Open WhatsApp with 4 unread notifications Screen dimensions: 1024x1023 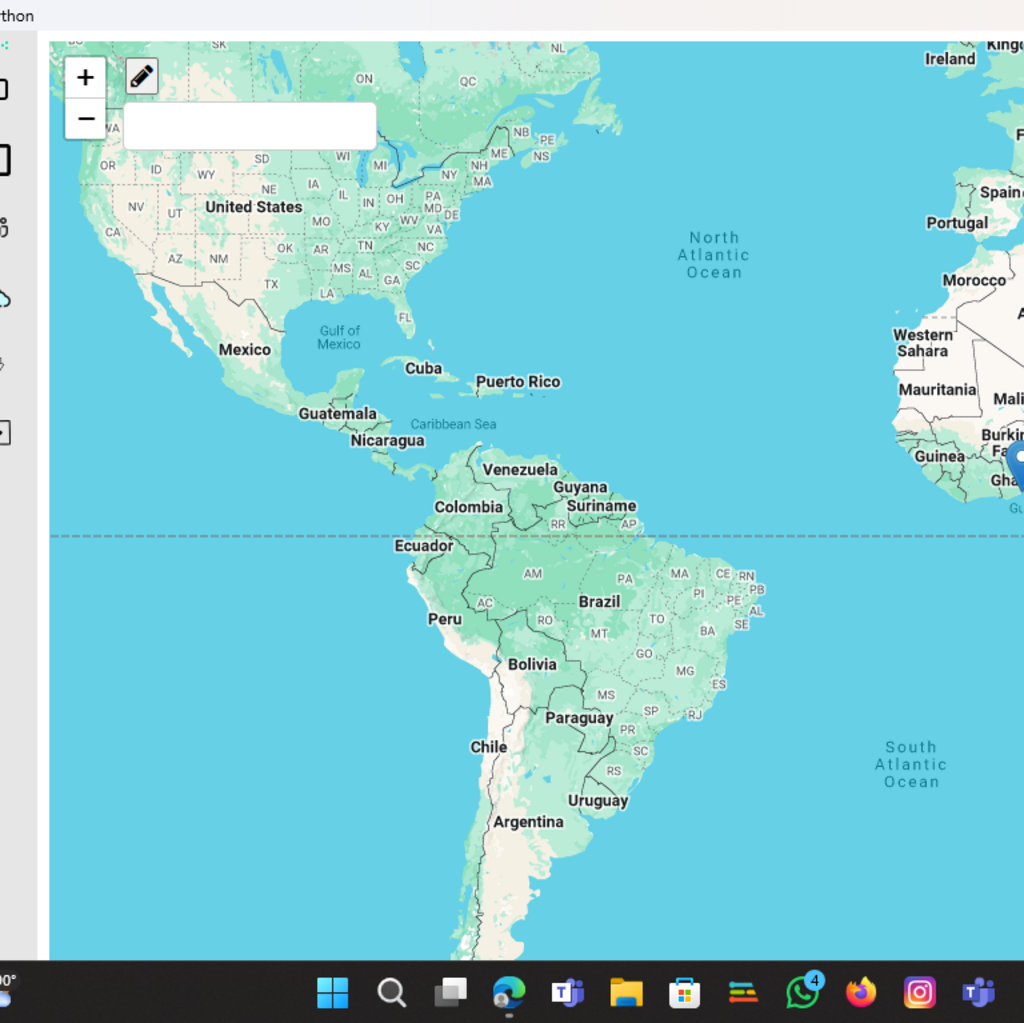click(802, 992)
